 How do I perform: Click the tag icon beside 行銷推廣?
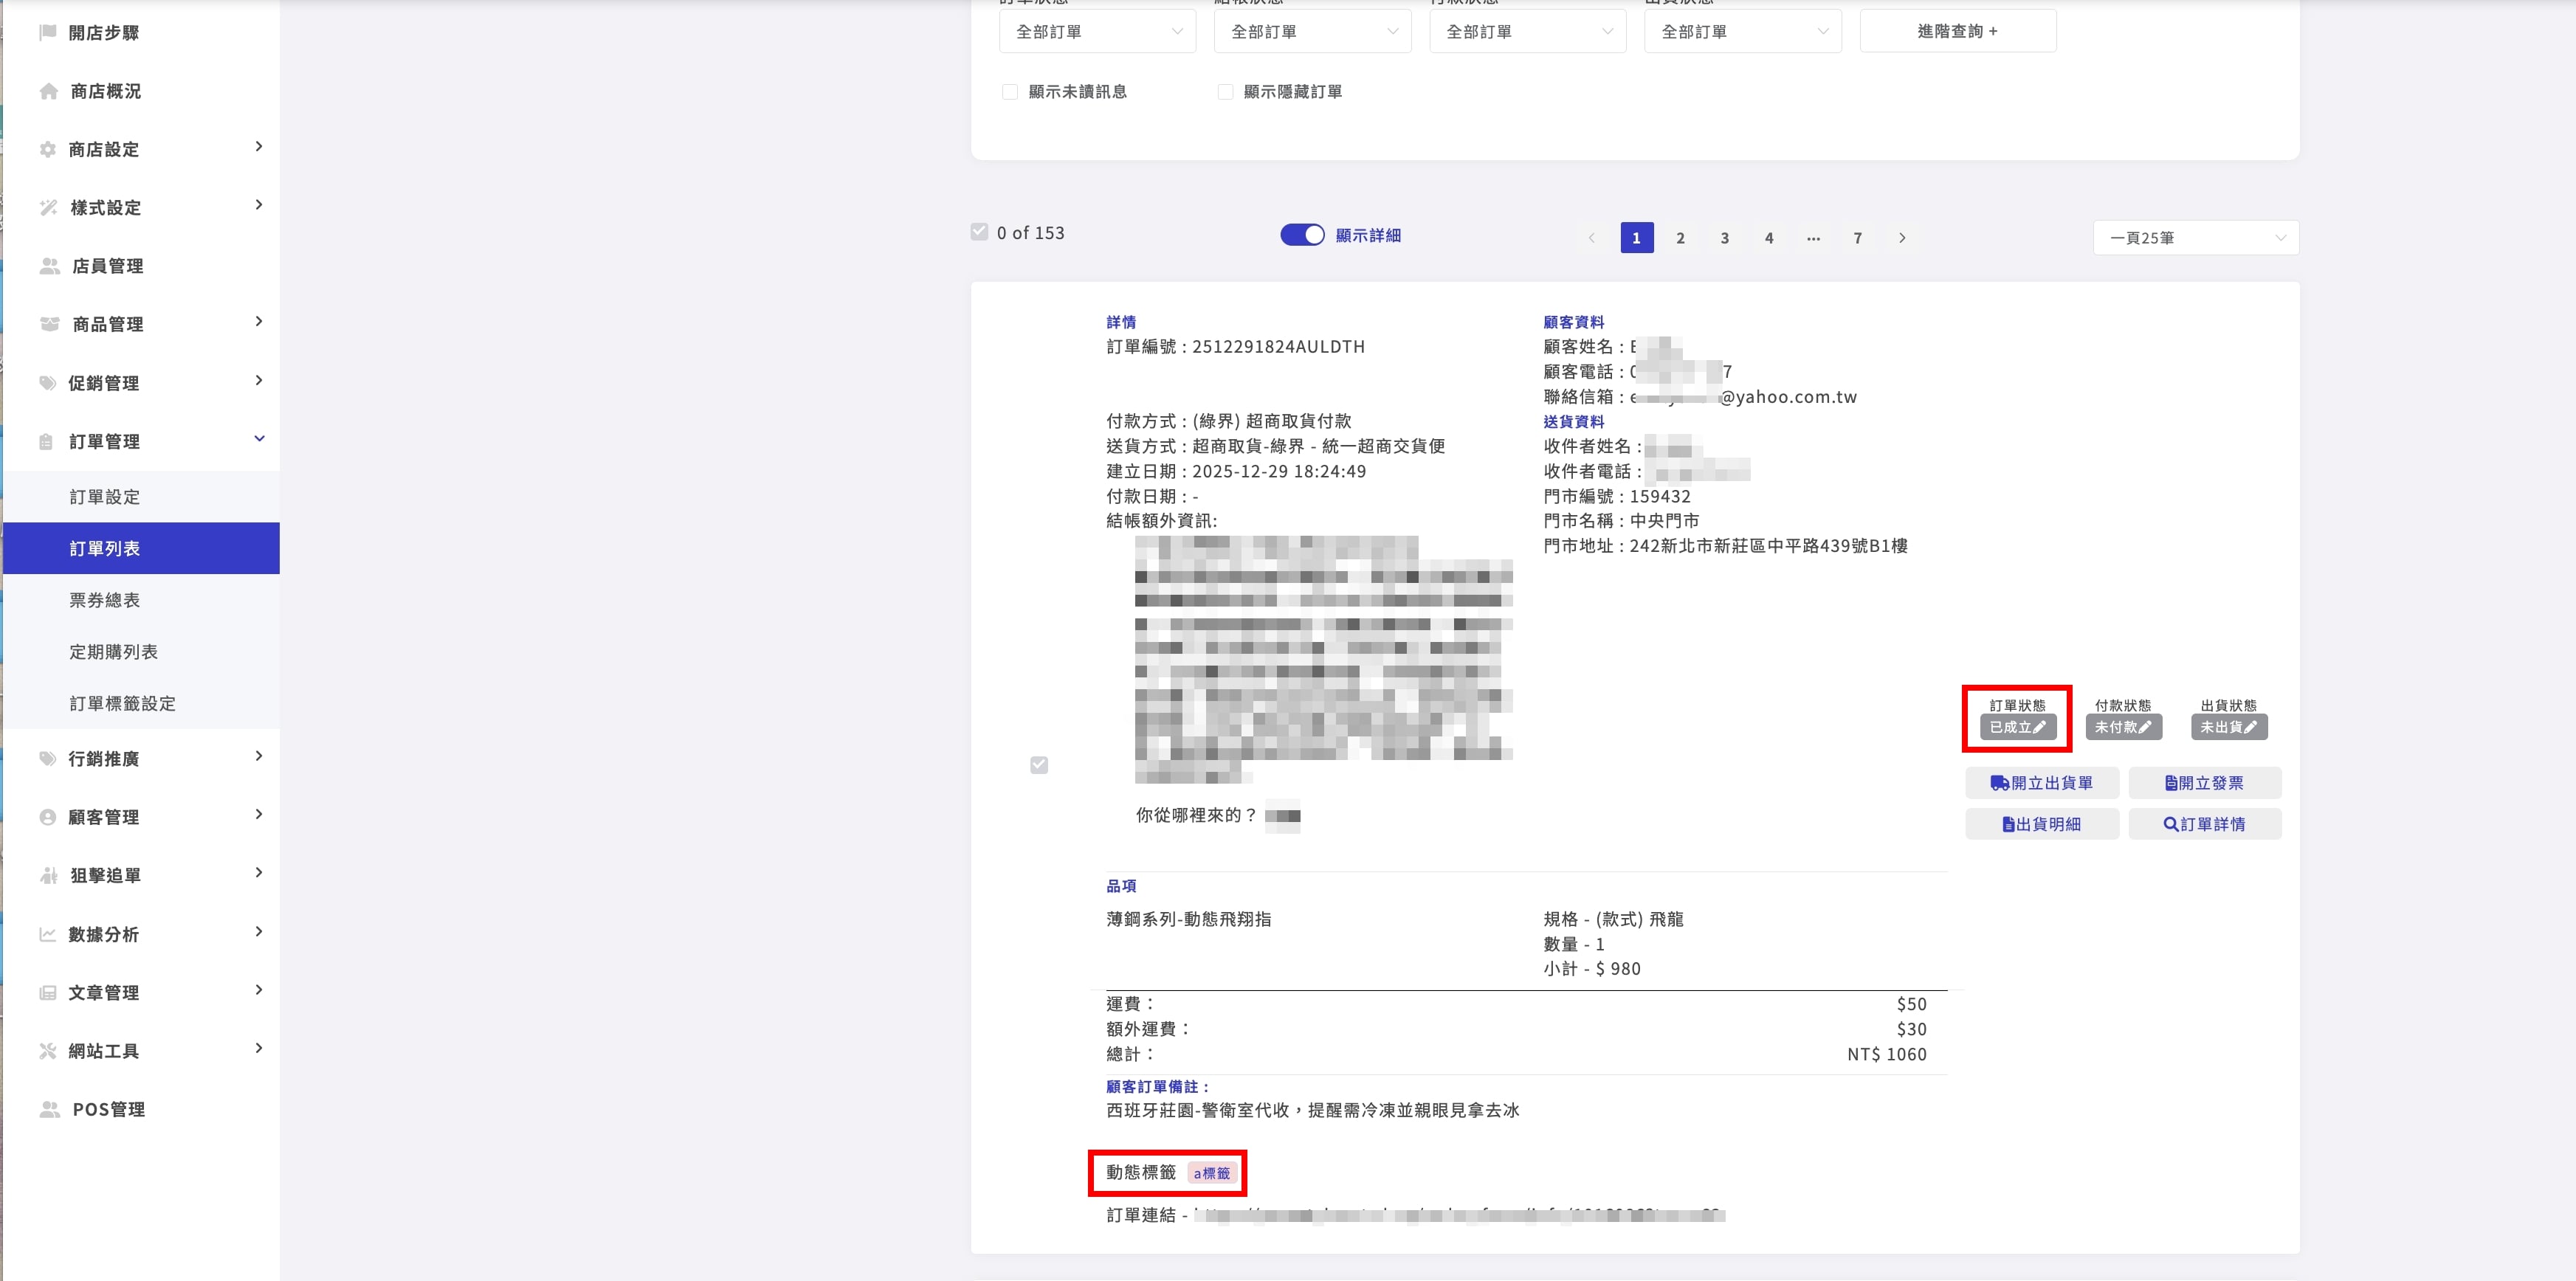tap(47, 758)
